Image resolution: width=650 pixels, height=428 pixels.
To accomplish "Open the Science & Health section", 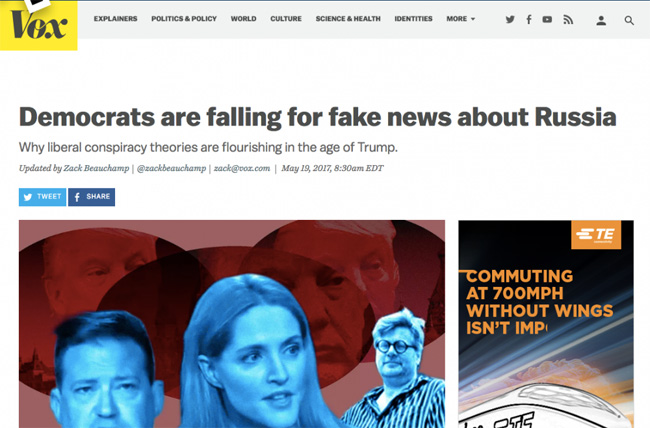I will pos(348,19).
